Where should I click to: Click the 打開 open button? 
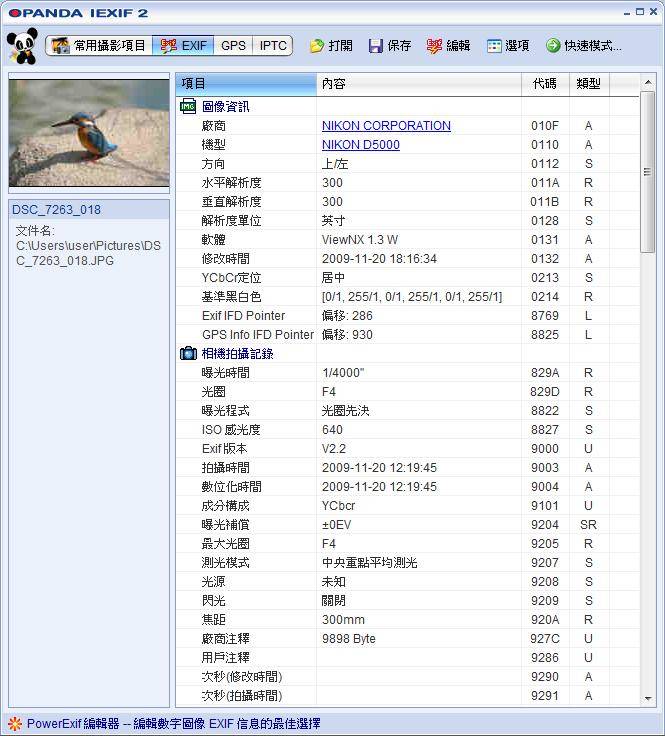(331, 46)
